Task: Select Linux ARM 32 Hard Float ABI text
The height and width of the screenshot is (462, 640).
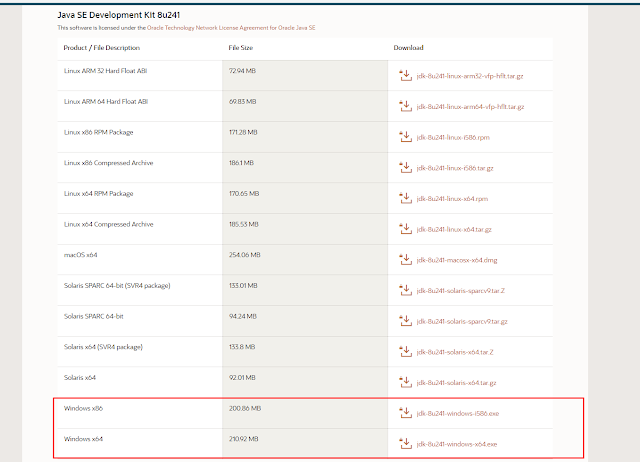Action: (x=105, y=71)
